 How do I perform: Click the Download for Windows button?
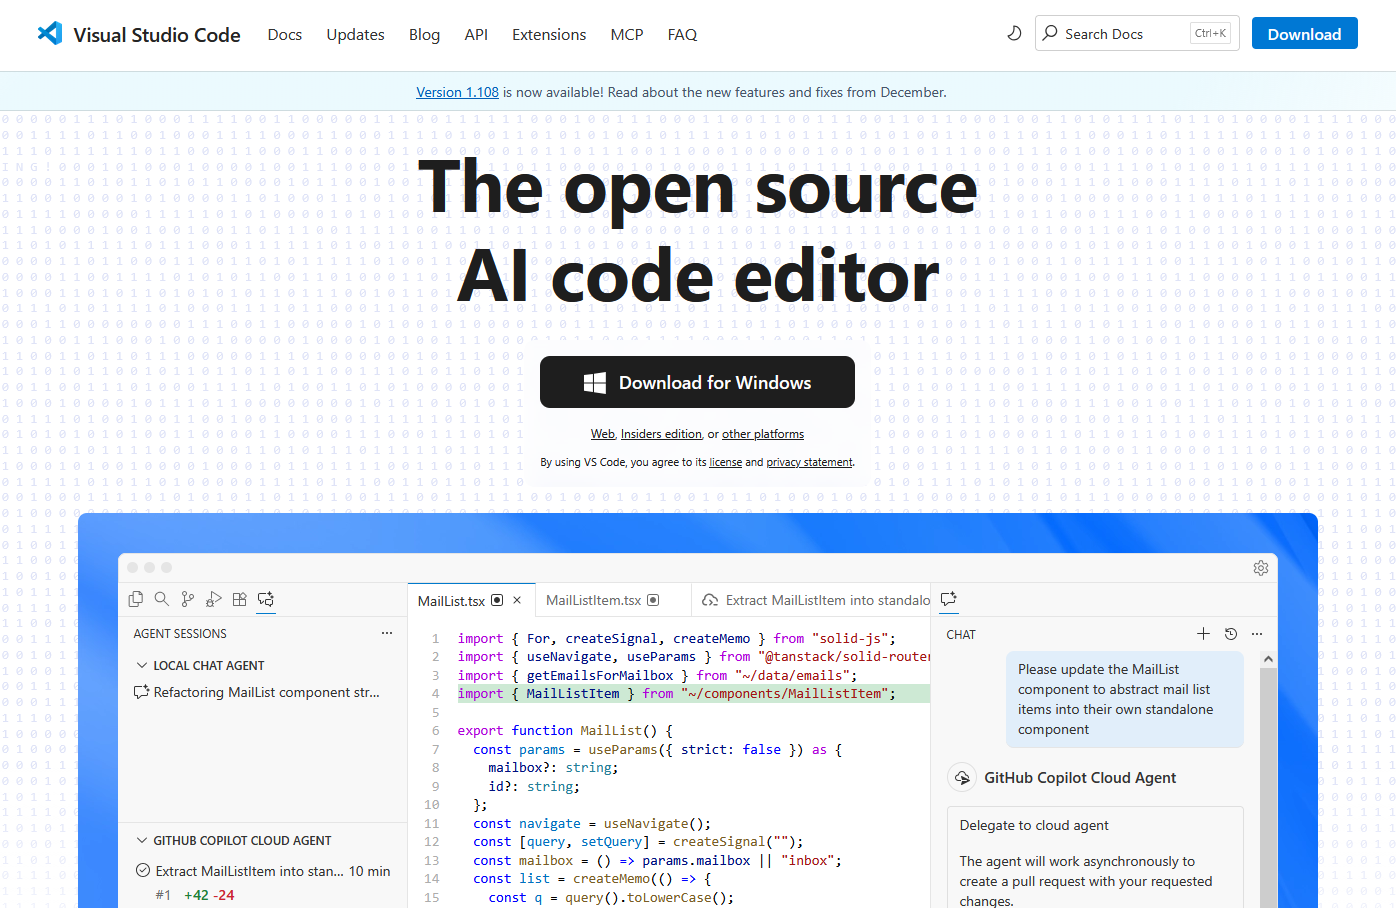pos(697,382)
